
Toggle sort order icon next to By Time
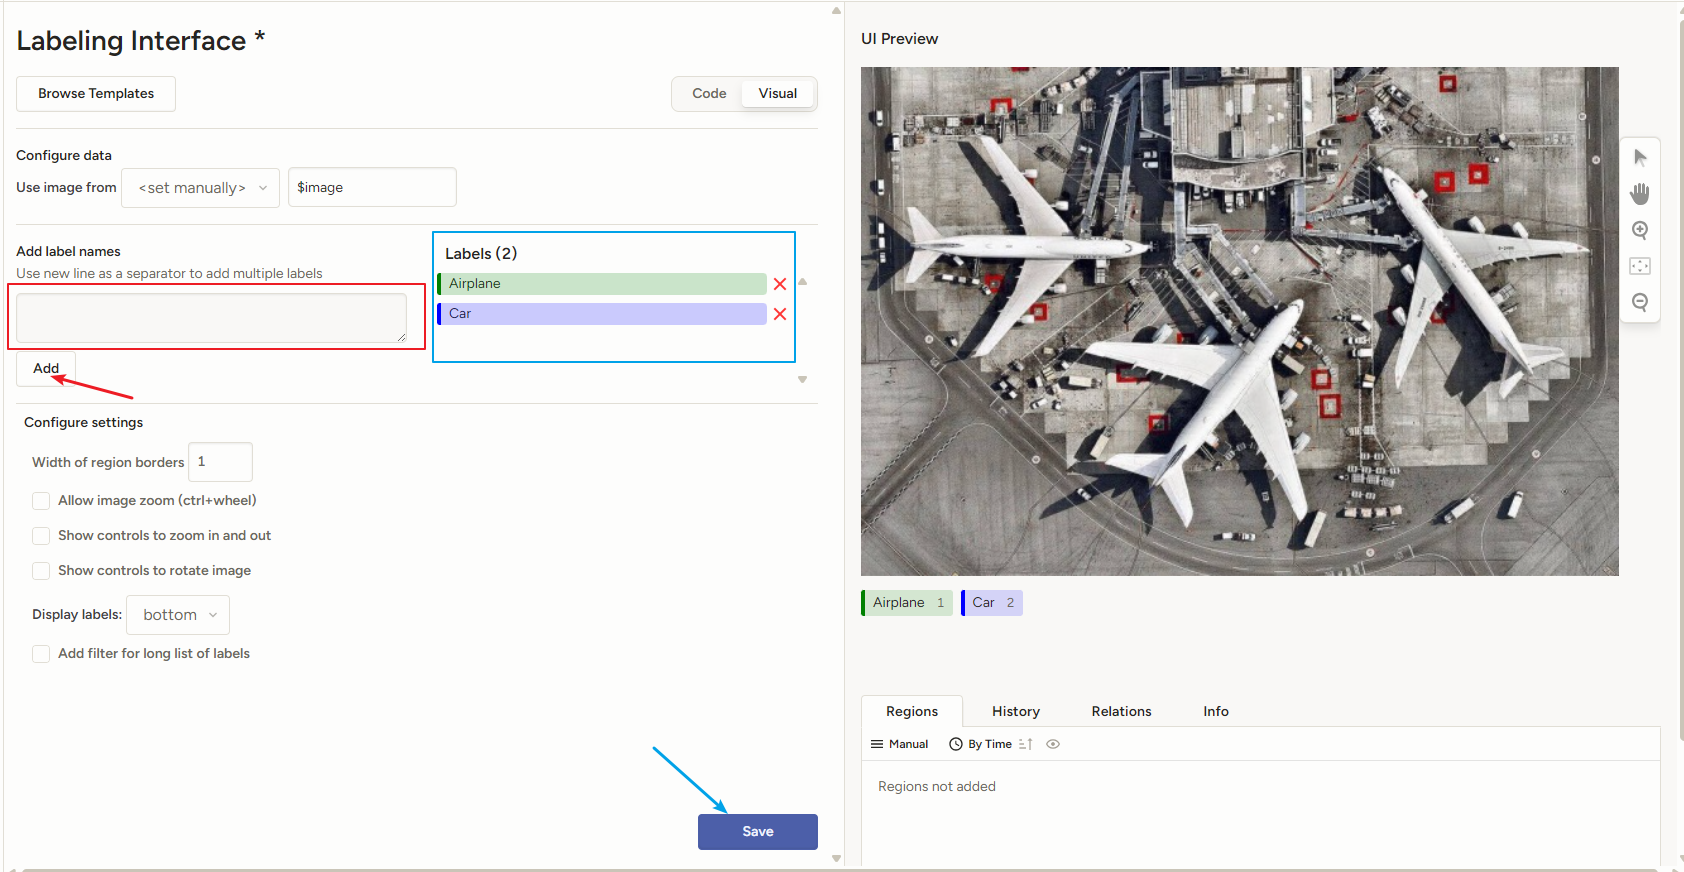click(x=1025, y=744)
